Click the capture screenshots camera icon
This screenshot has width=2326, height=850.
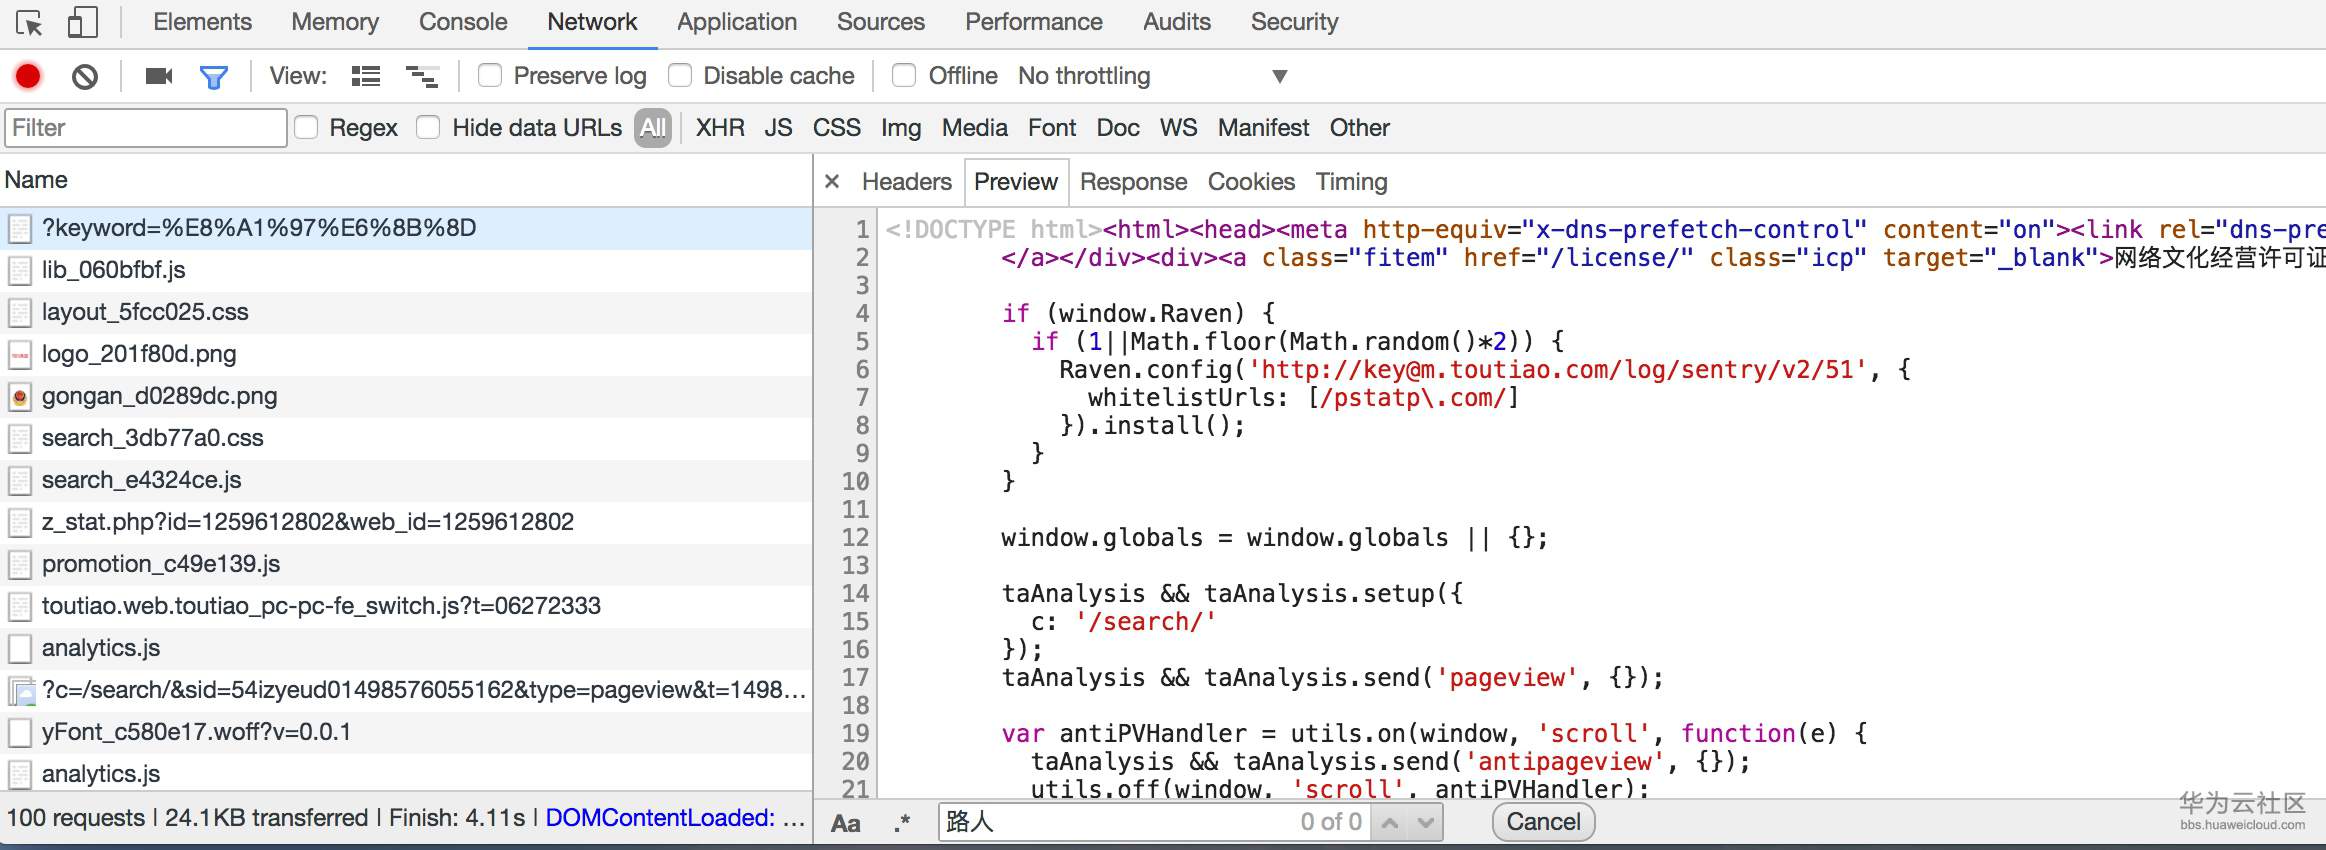[x=159, y=76]
